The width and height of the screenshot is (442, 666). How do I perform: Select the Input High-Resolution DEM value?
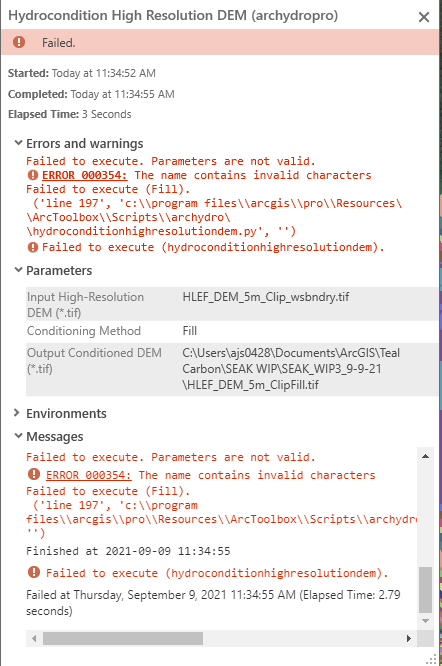click(266, 297)
